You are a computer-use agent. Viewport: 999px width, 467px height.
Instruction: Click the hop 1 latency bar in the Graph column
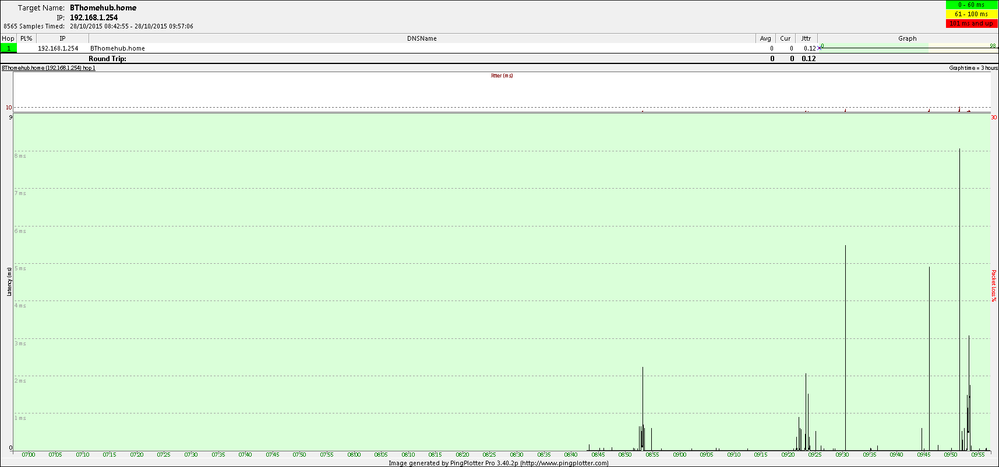(x=908, y=47)
